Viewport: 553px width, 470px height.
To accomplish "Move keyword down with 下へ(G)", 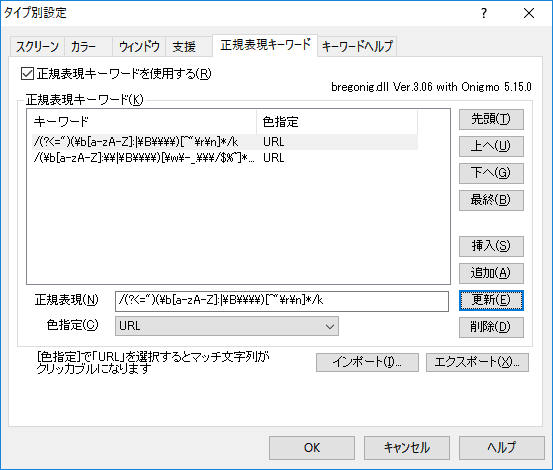I will coord(491,173).
